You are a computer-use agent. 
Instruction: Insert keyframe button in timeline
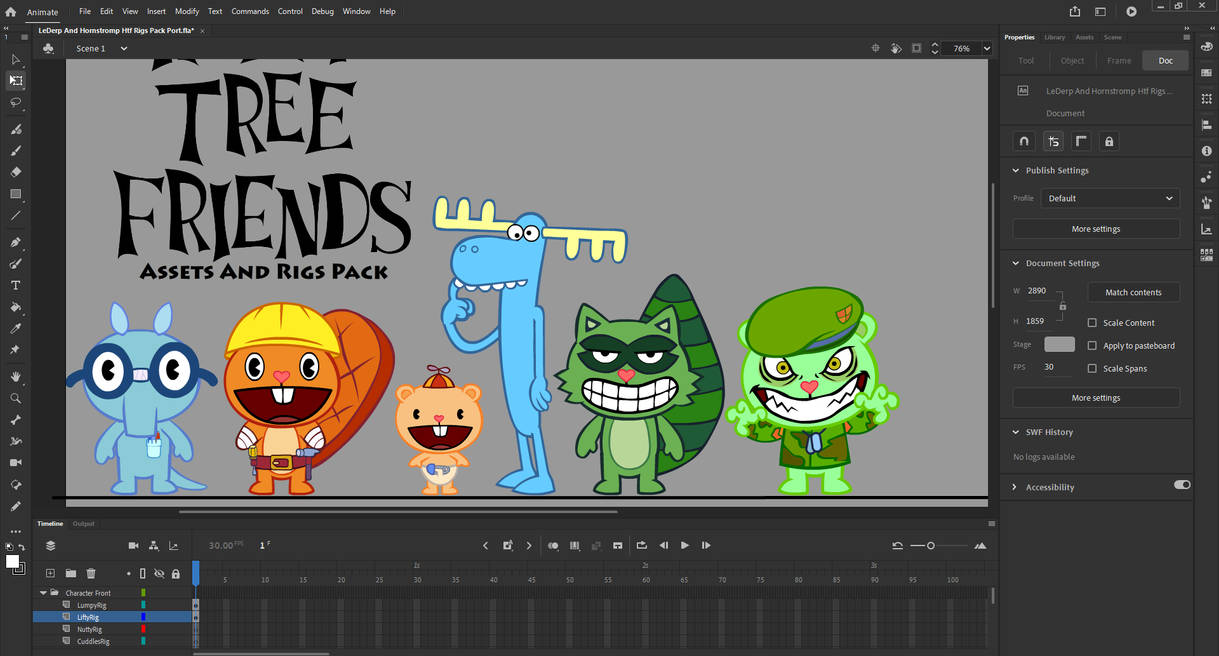pos(508,546)
